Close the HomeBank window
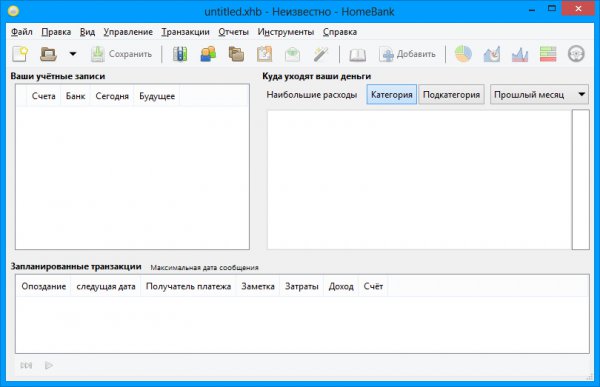The width and height of the screenshot is (600, 387). pos(578,8)
